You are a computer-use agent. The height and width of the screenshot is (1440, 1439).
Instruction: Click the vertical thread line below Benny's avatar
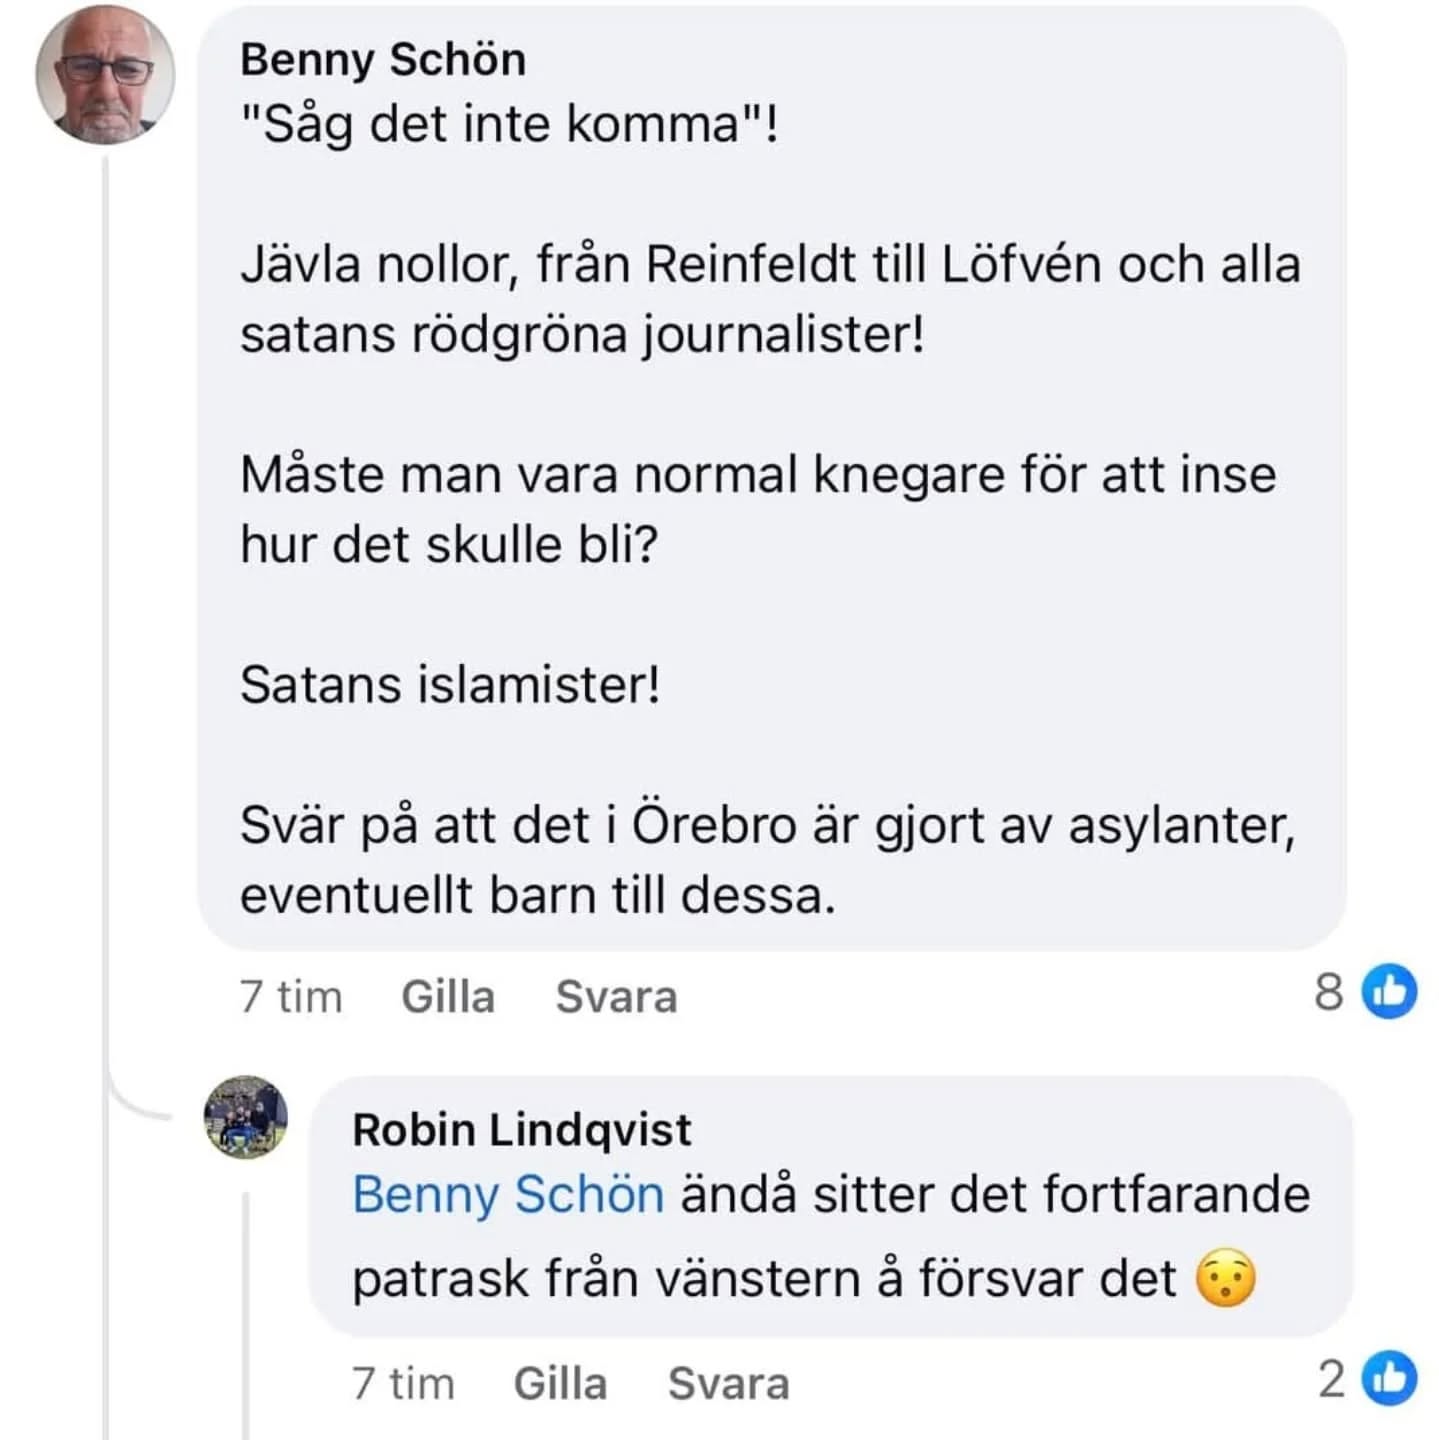click(x=105, y=600)
